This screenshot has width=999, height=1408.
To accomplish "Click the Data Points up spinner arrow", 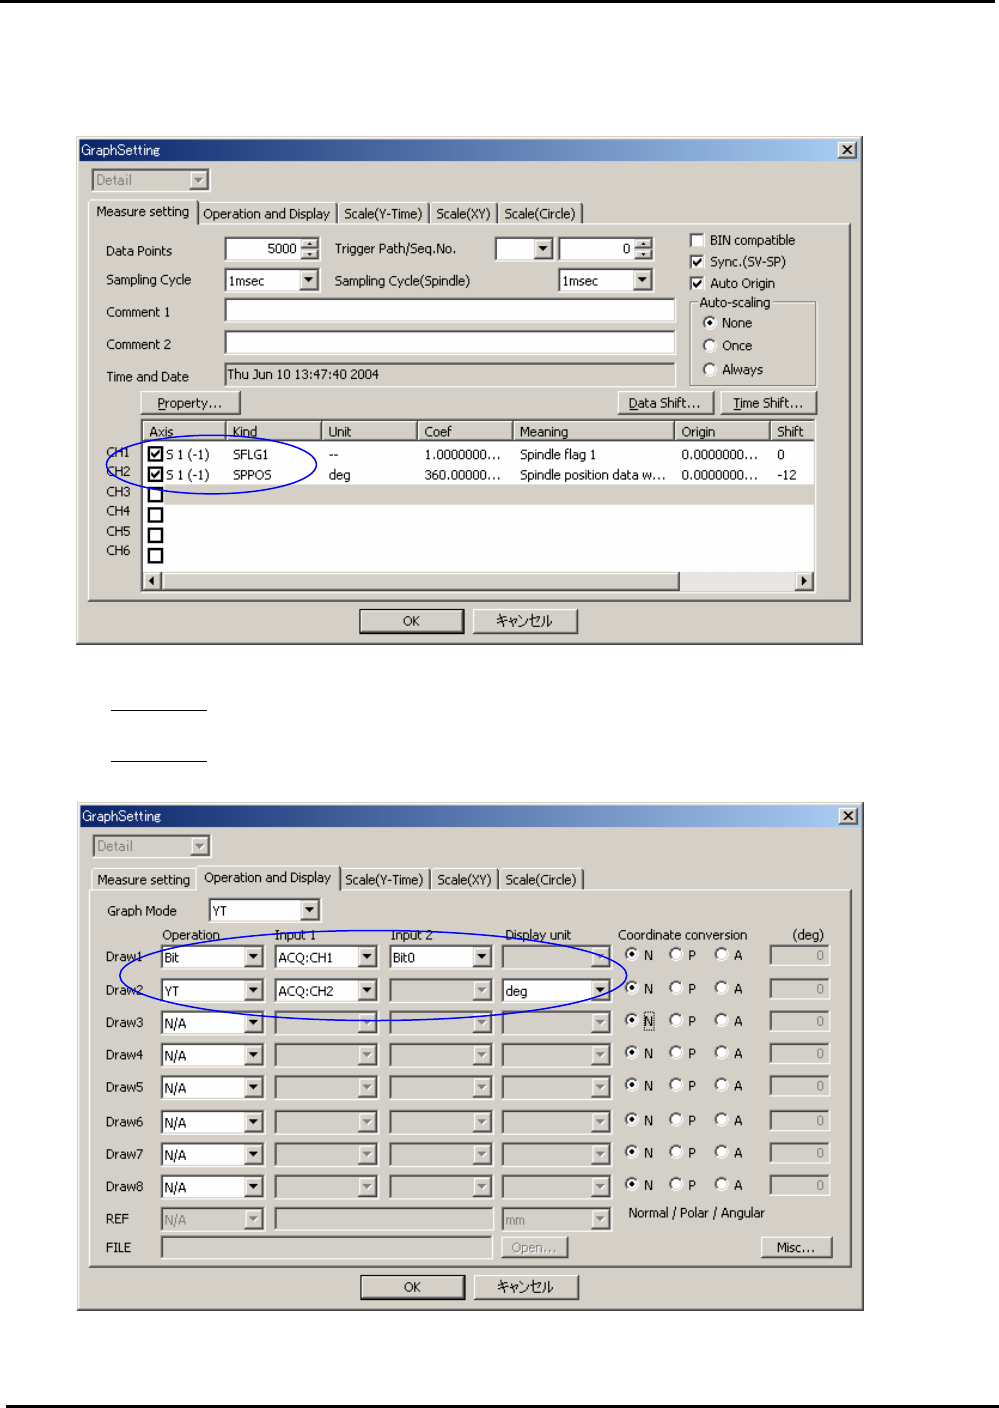I will point(310,244).
